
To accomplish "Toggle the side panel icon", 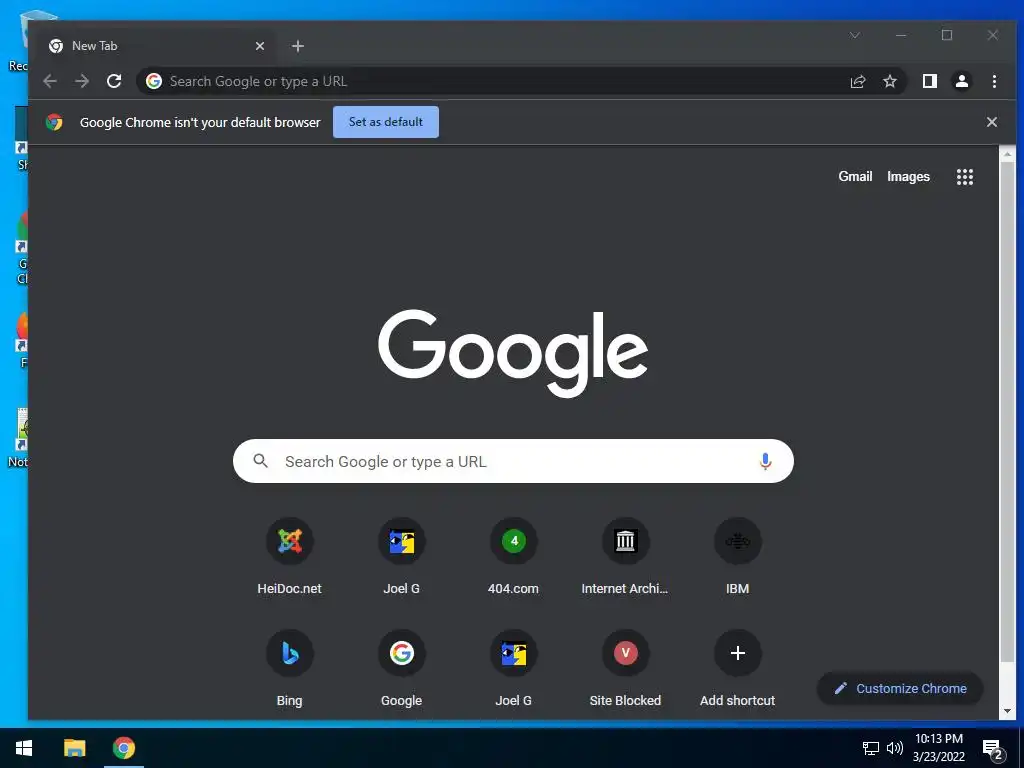I will pyautogui.click(x=929, y=81).
